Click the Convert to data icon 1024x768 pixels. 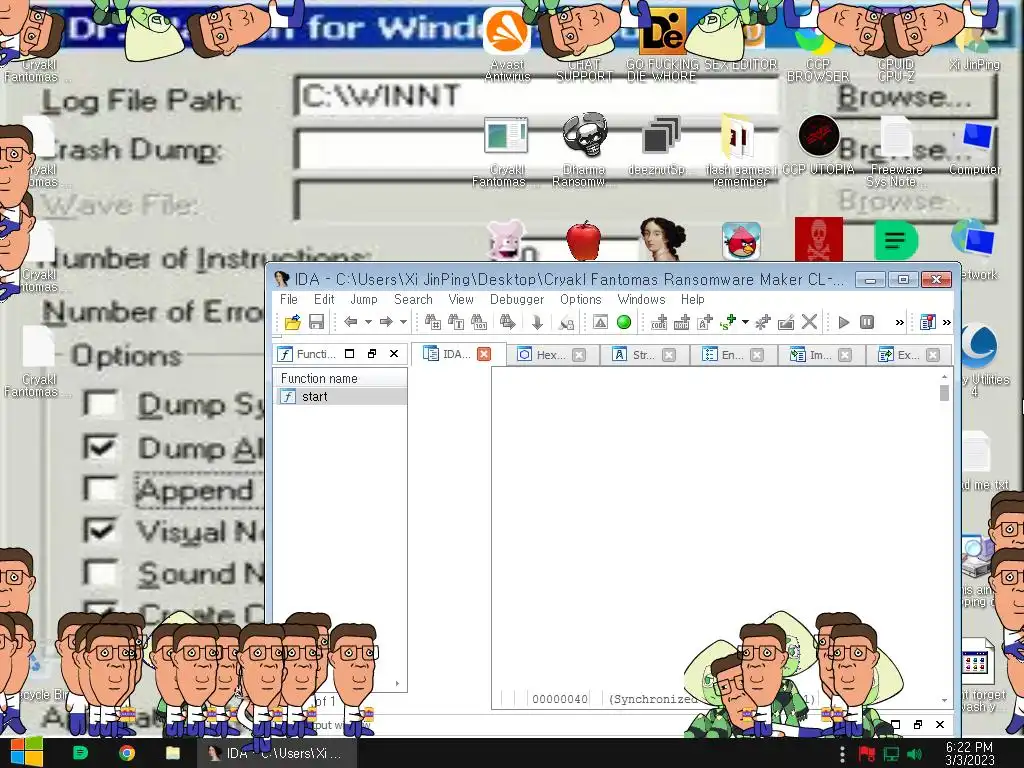pyautogui.click(x=682, y=322)
